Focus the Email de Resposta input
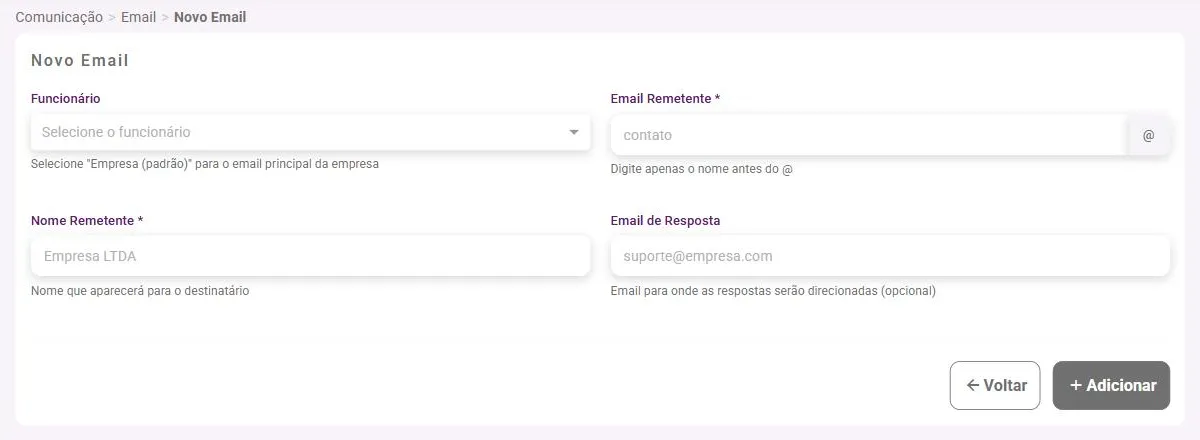This screenshot has width=1200, height=440. (x=890, y=256)
